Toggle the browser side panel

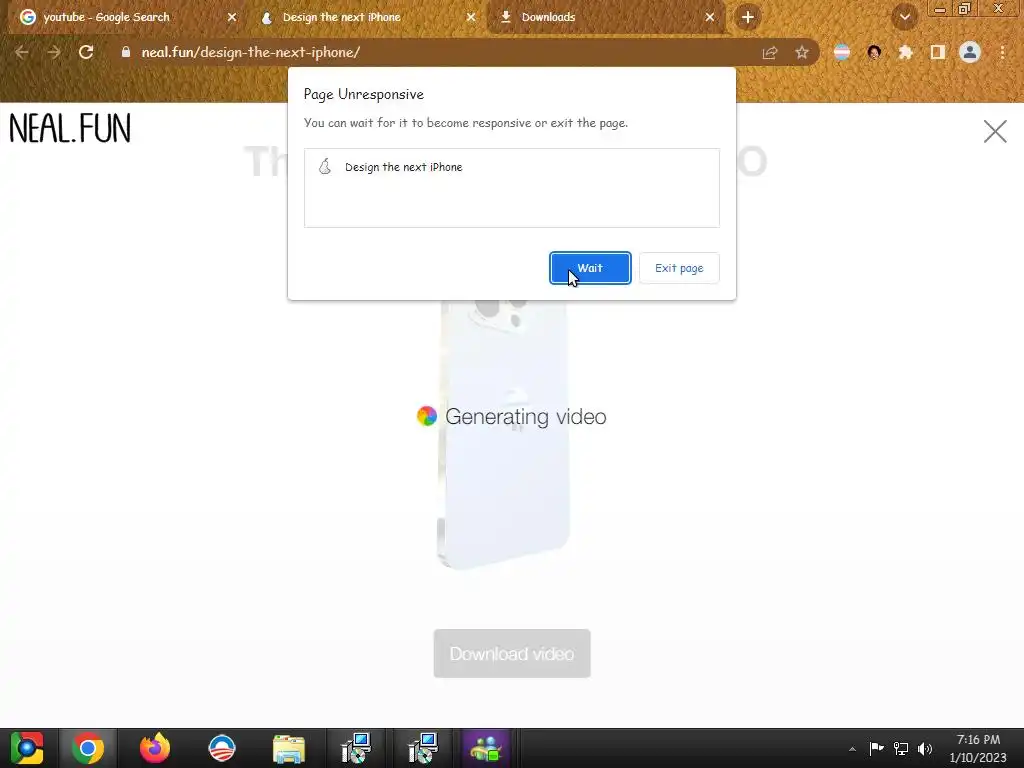click(937, 52)
